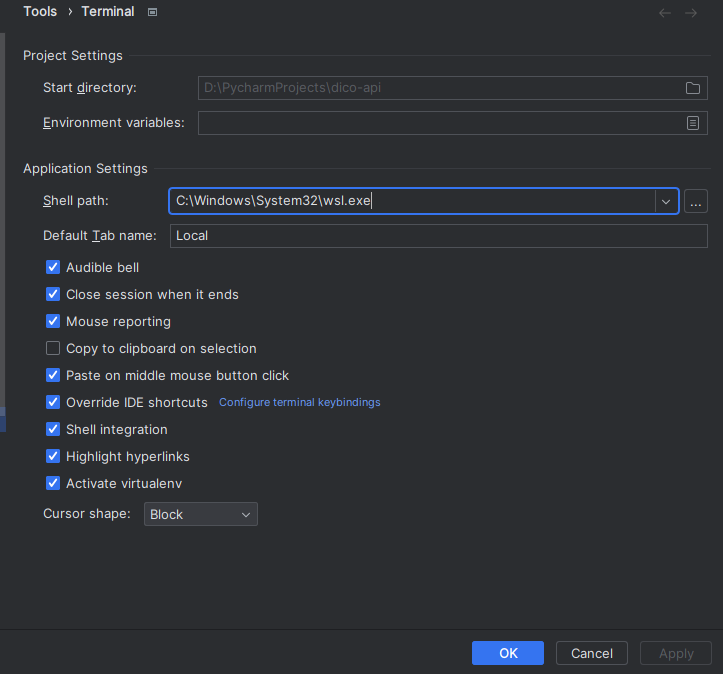This screenshot has width=723, height=674.
Task: Open the environment variables editor icon
Action: (x=692, y=123)
